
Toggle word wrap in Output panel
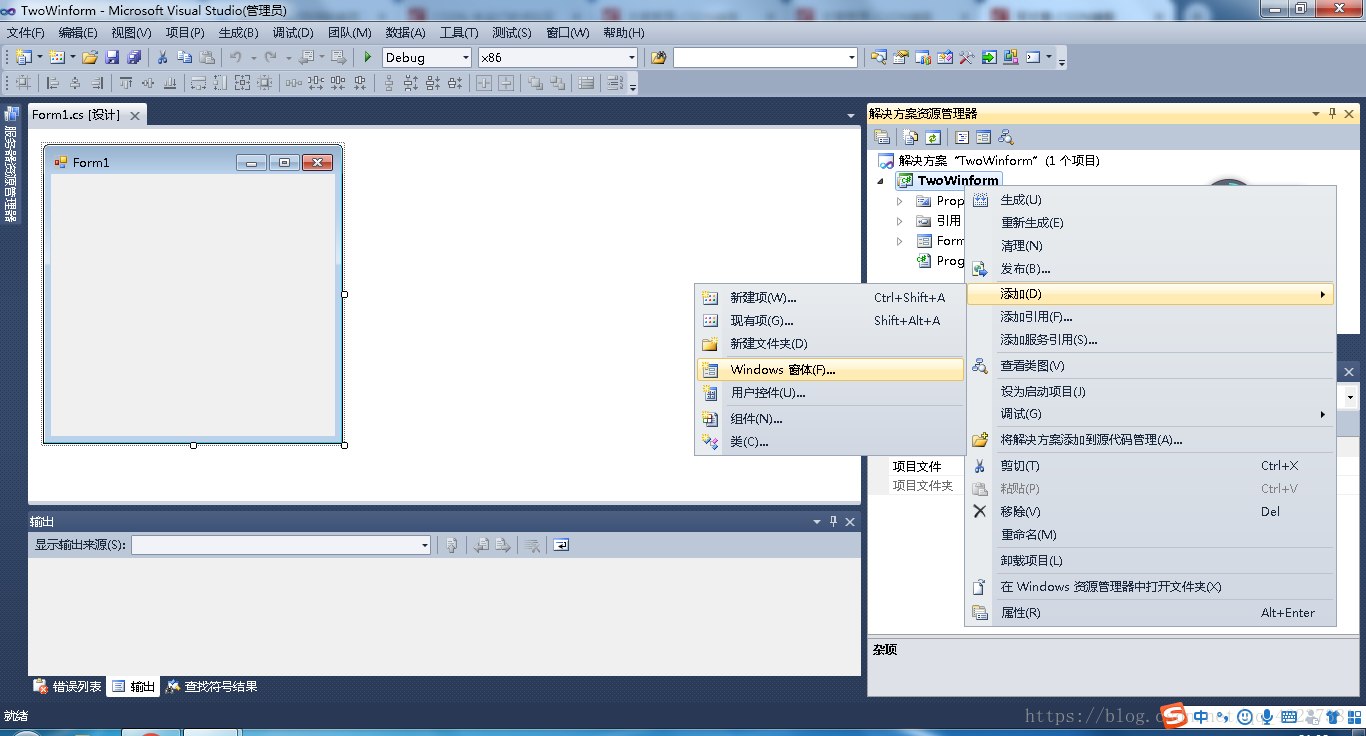tap(561, 545)
